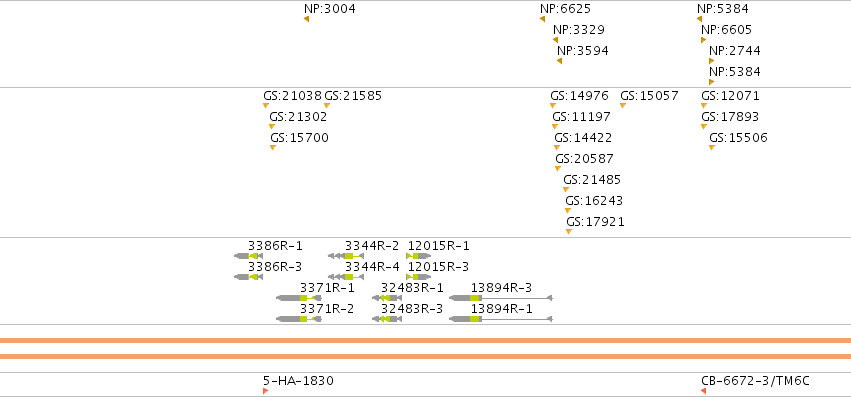The image size is (851, 397).
Task: Click the upper orange track bar
Action: click(x=426, y=341)
